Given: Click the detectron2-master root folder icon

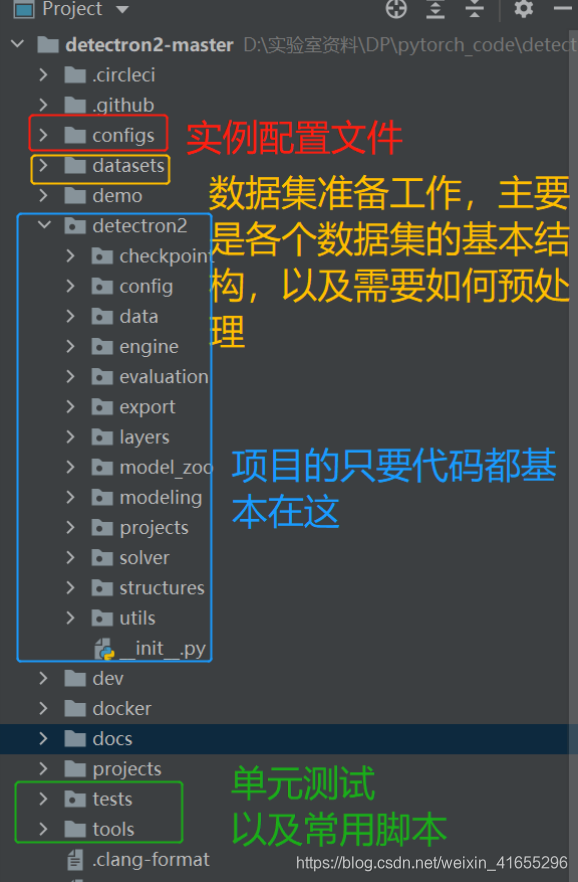Looking at the screenshot, I should click(48, 44).
